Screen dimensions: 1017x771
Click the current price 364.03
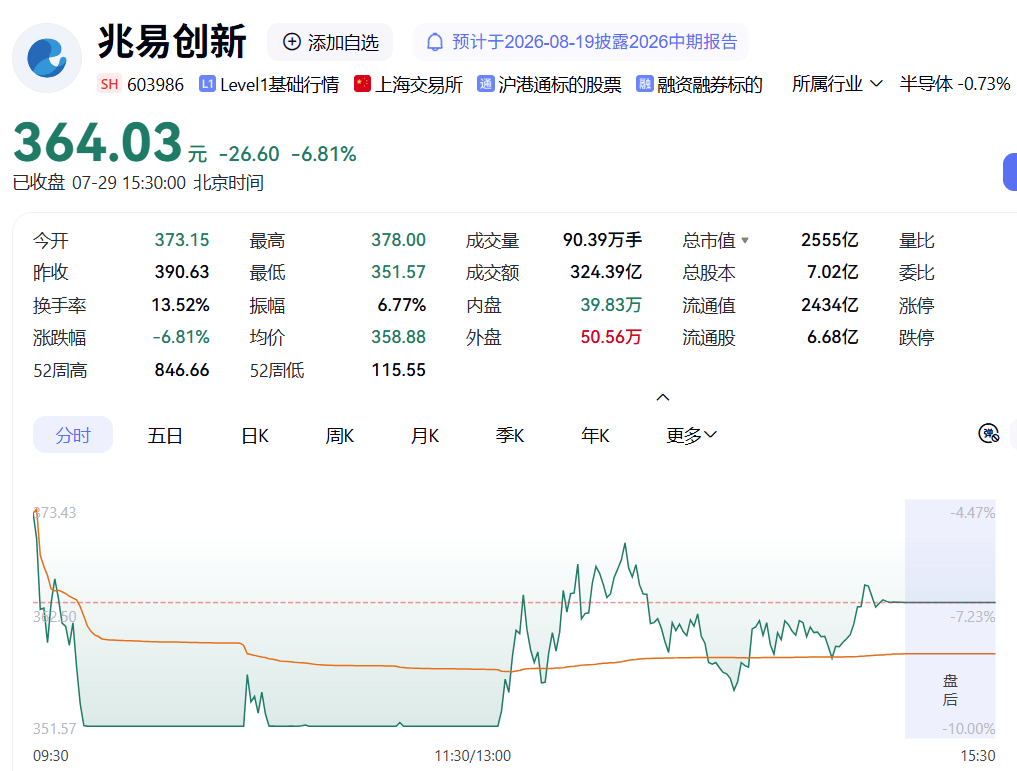[97, 142]
